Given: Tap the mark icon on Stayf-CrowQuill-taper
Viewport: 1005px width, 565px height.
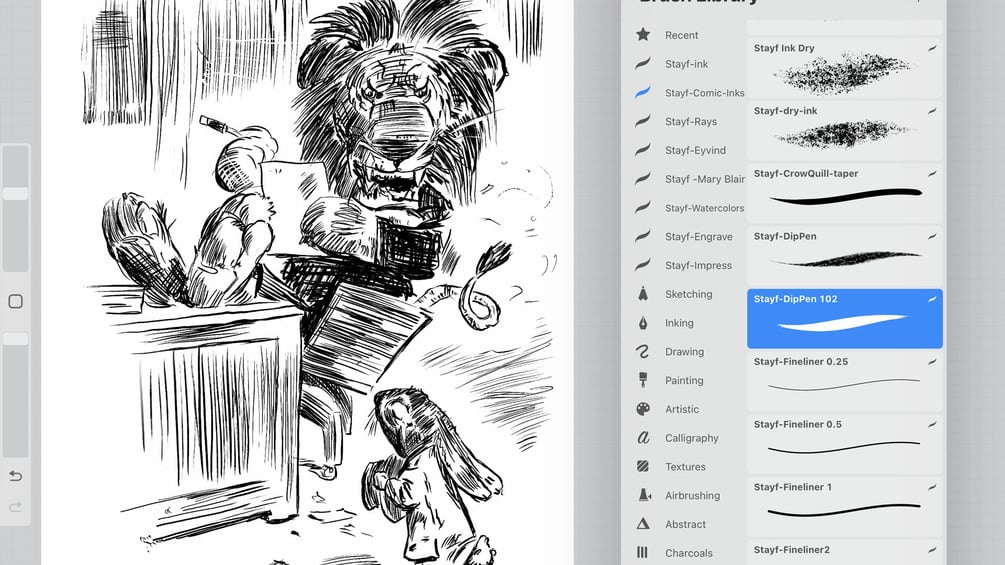Looking at the screenshot, I should [x=932, y=174].
